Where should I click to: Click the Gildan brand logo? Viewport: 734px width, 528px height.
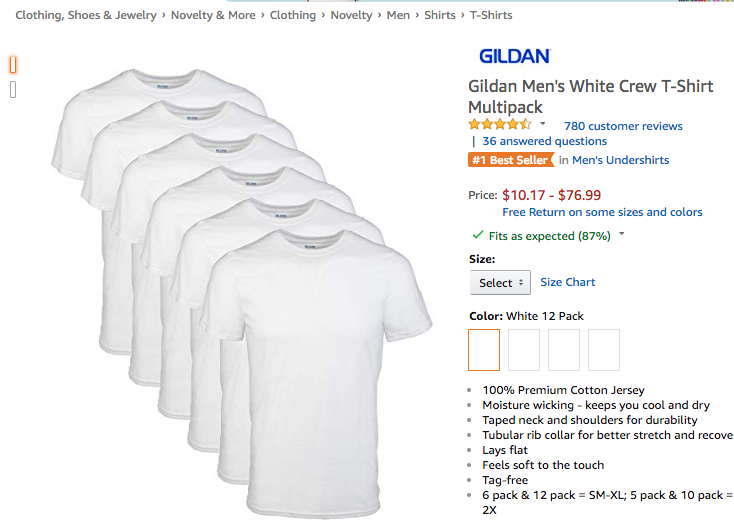coord(514,56)
